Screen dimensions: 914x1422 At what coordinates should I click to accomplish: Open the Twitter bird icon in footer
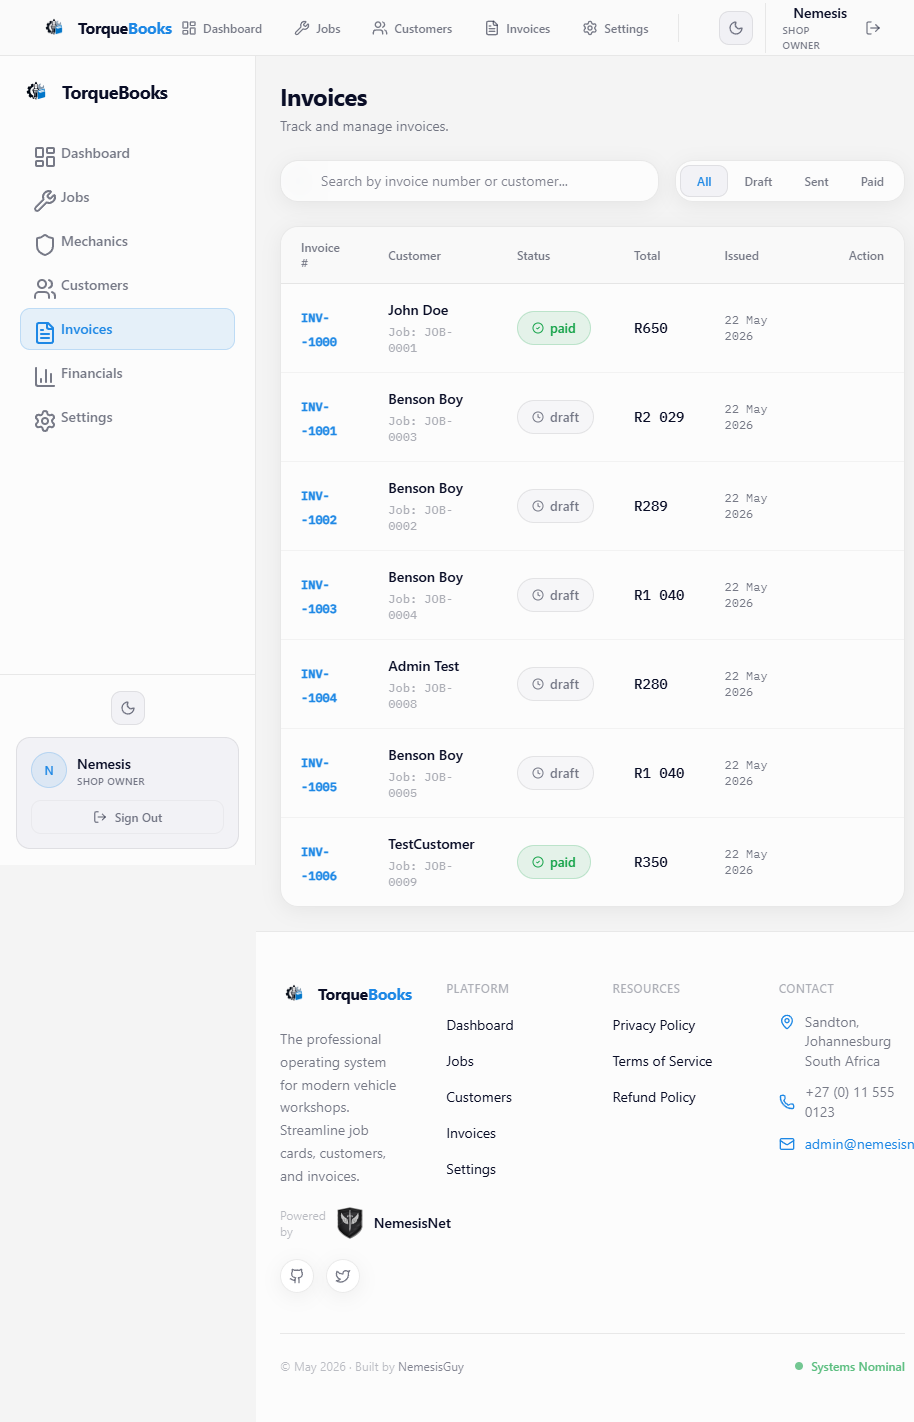point(343,1275)
